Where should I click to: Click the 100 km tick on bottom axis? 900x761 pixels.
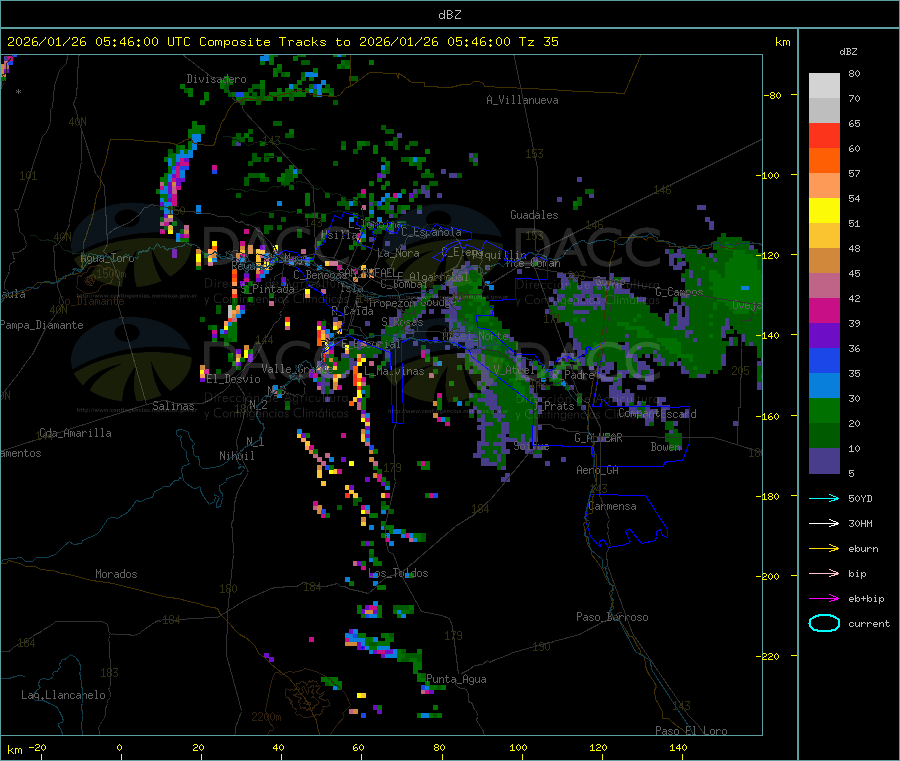[x=518, y=747]
